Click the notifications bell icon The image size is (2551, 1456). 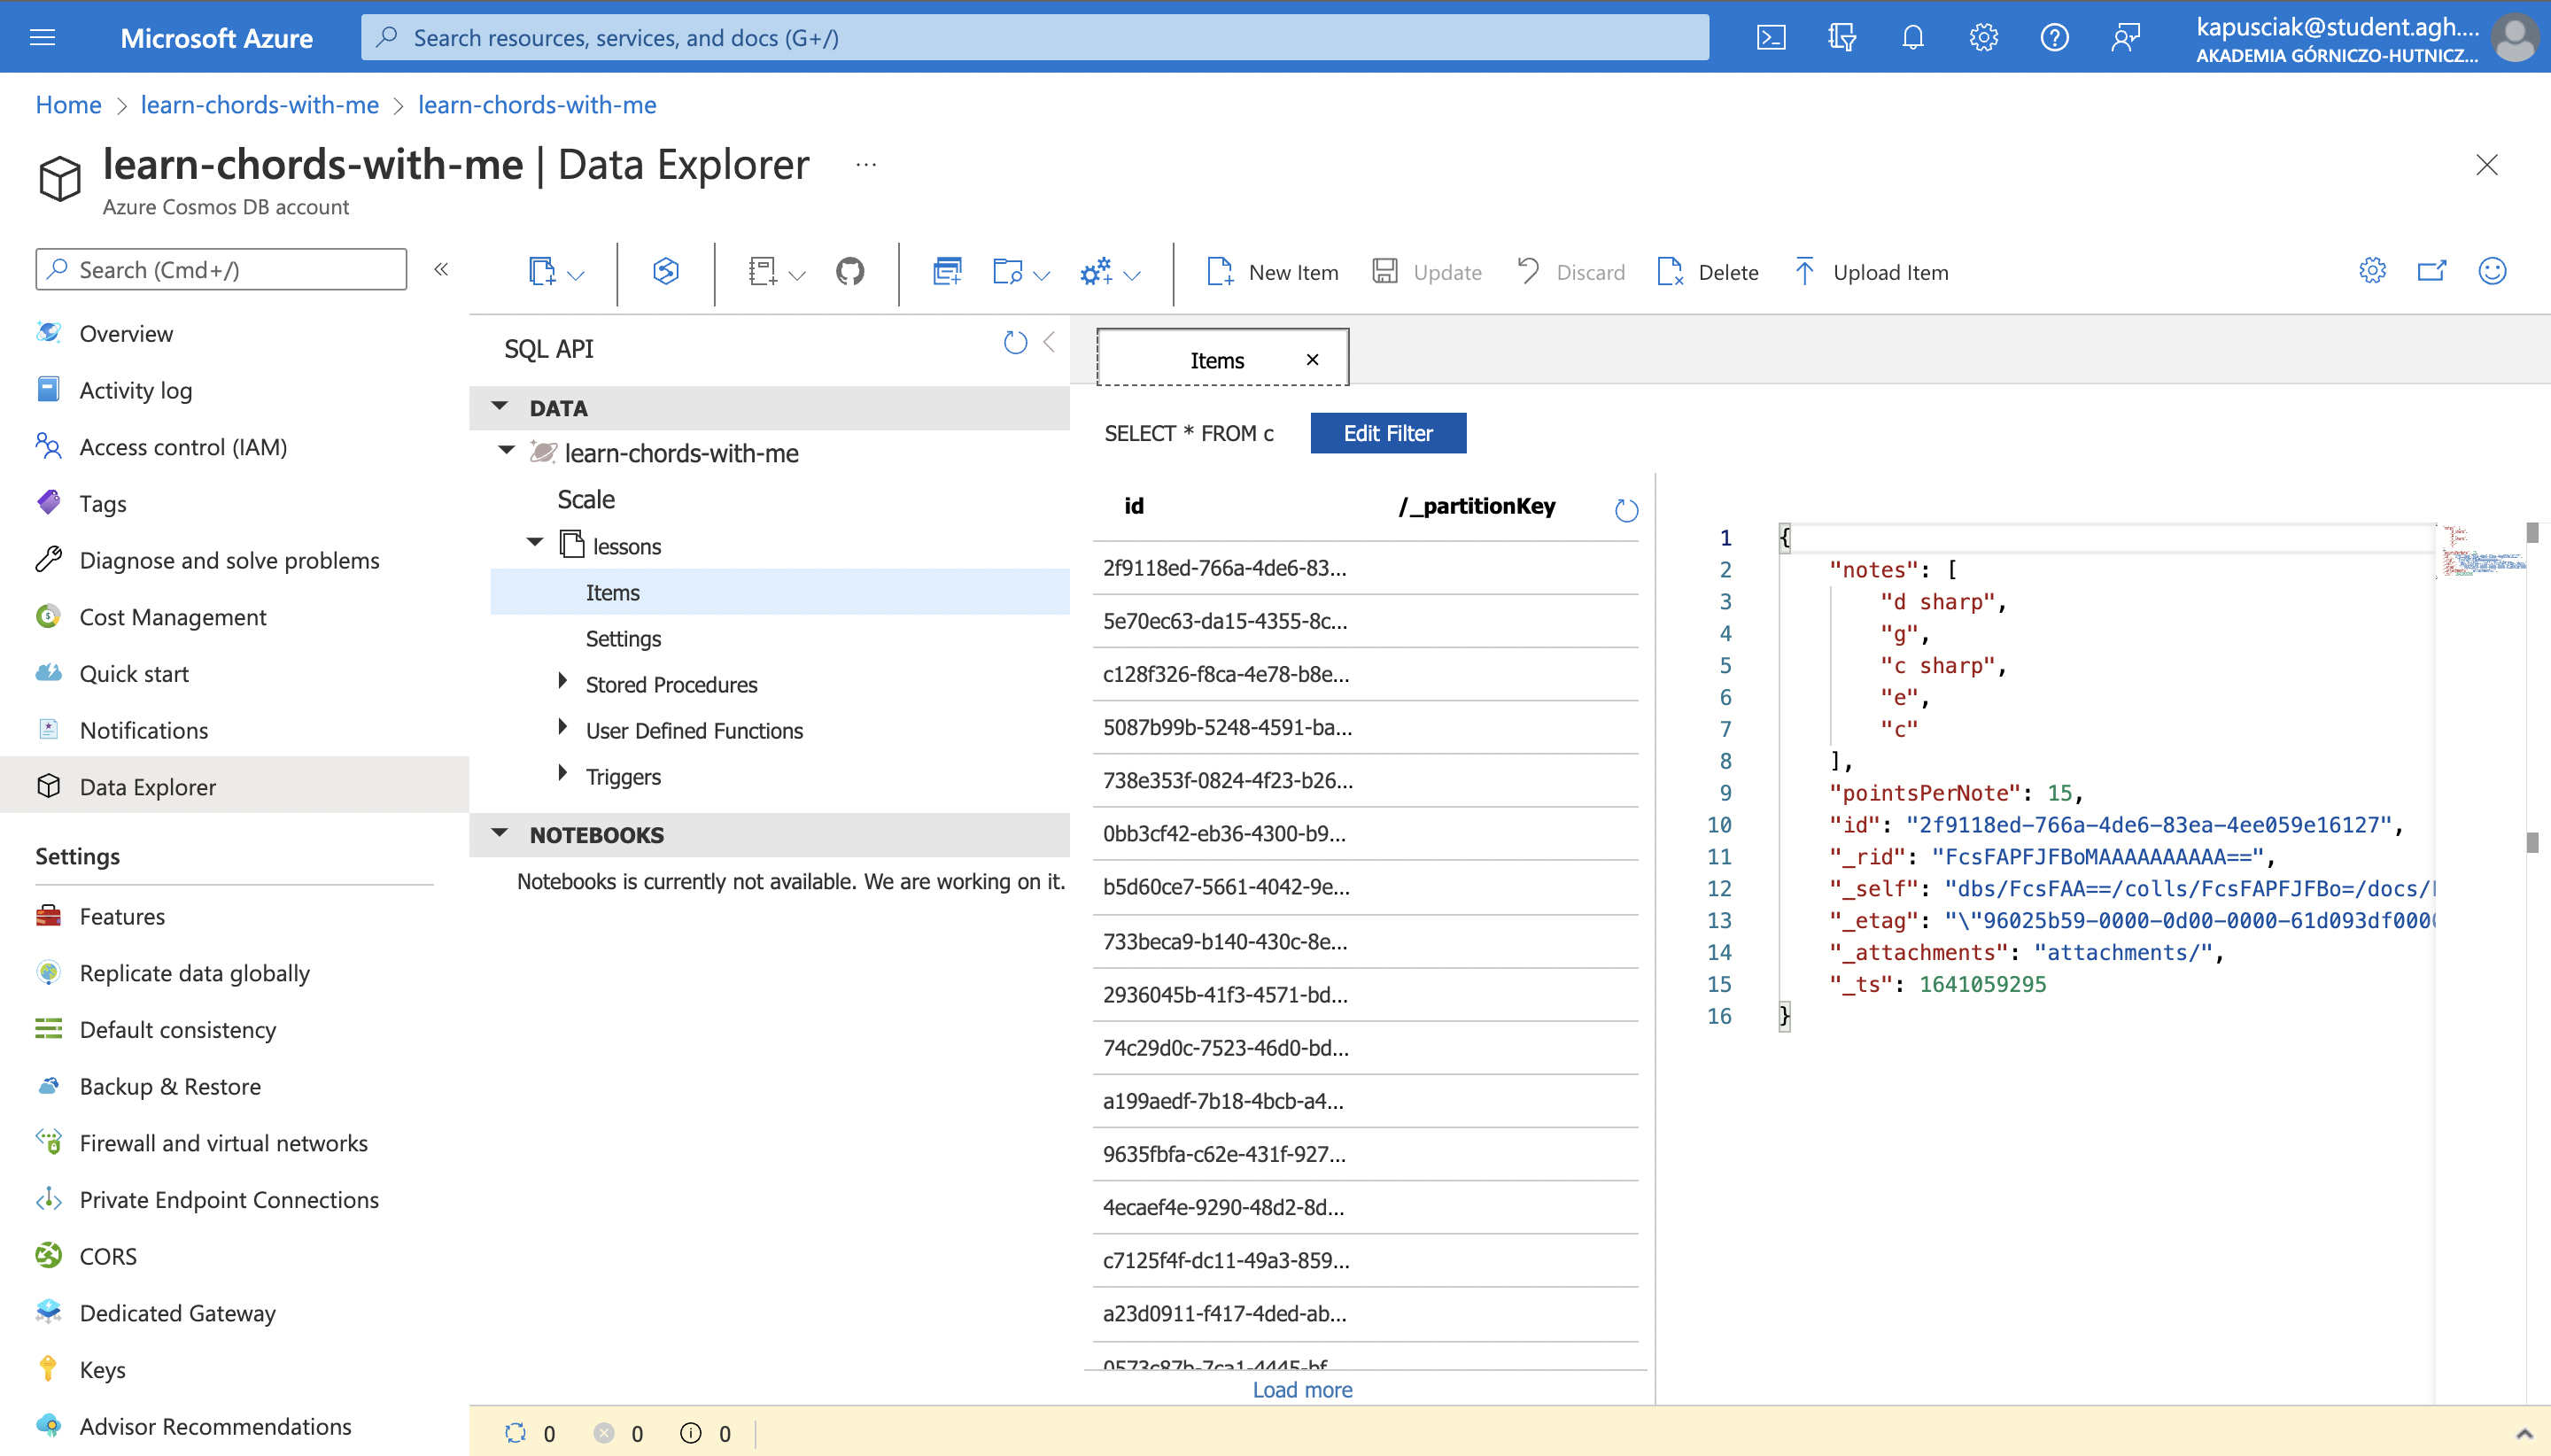[1912, 38]
